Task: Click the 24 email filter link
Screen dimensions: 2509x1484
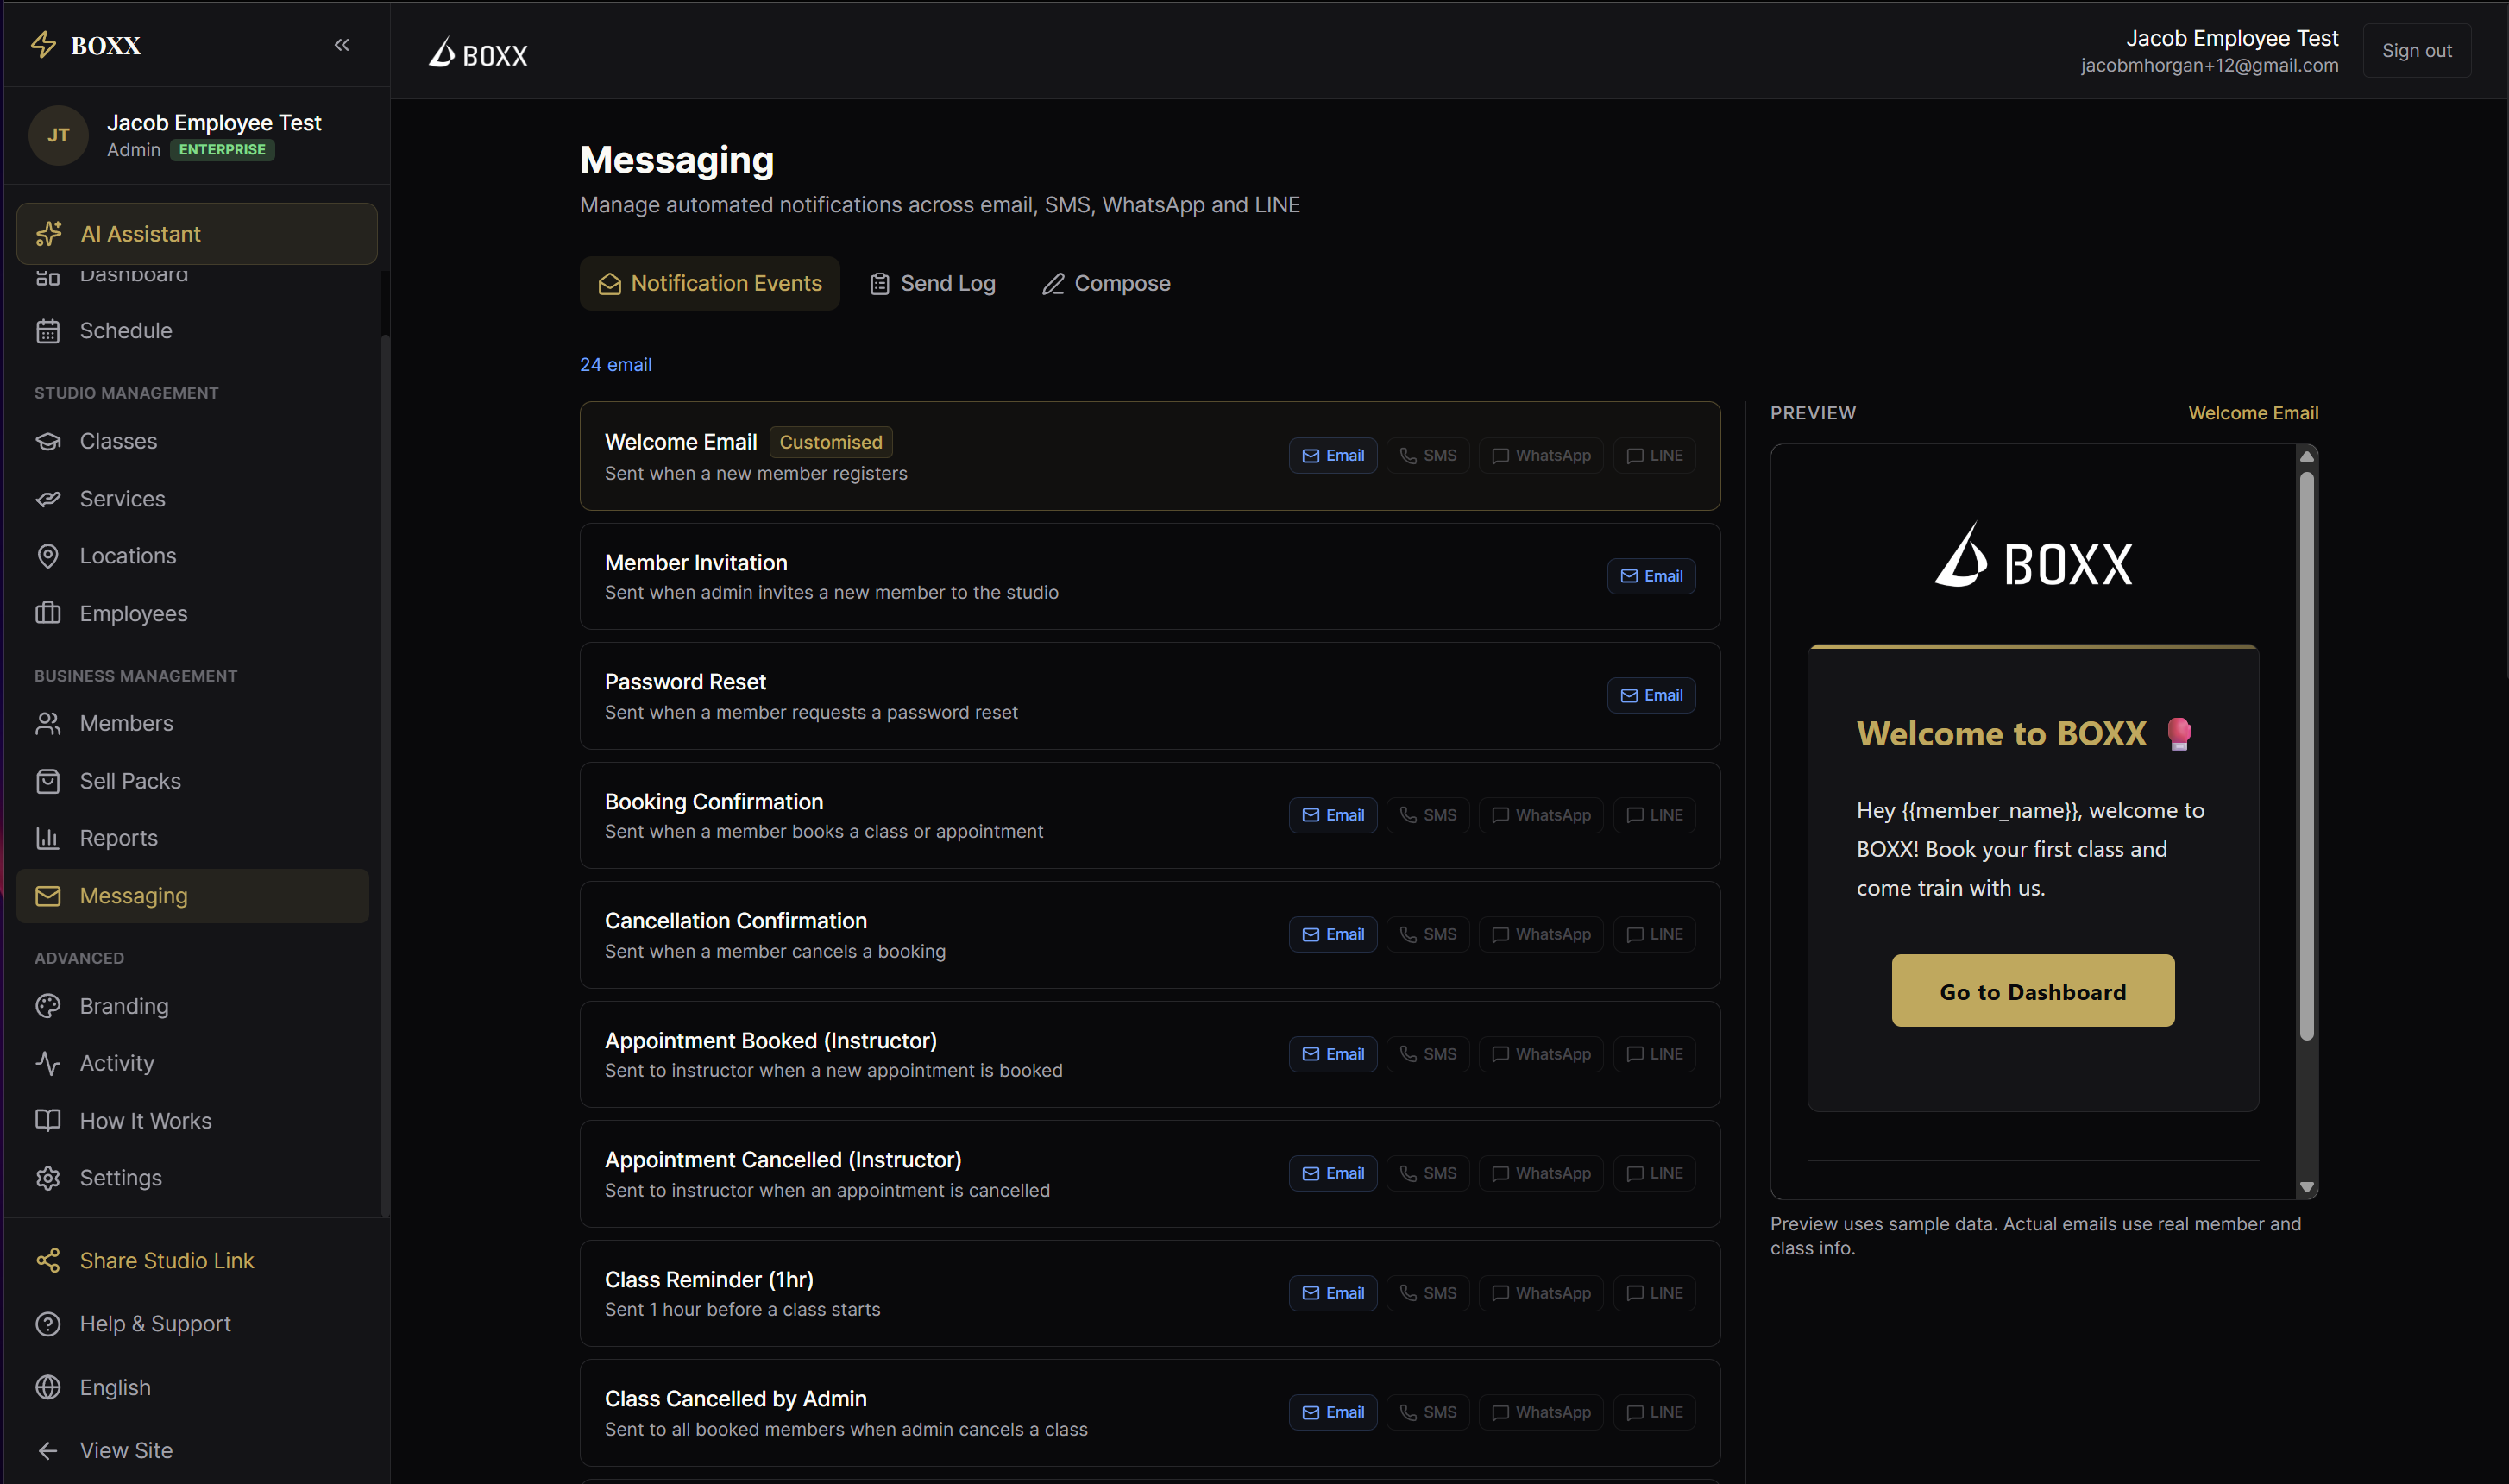Action: [616, 365]
